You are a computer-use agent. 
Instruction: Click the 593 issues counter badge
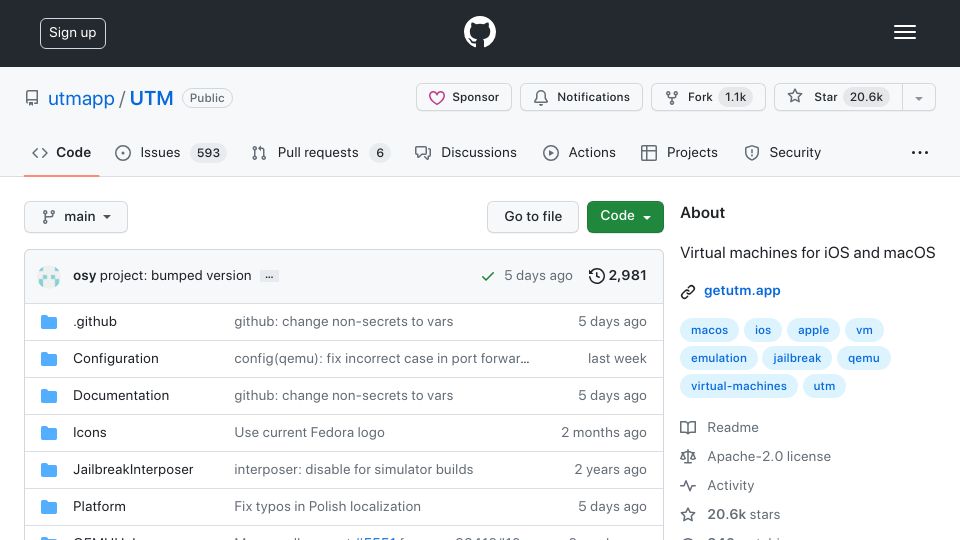pos(208,152)
